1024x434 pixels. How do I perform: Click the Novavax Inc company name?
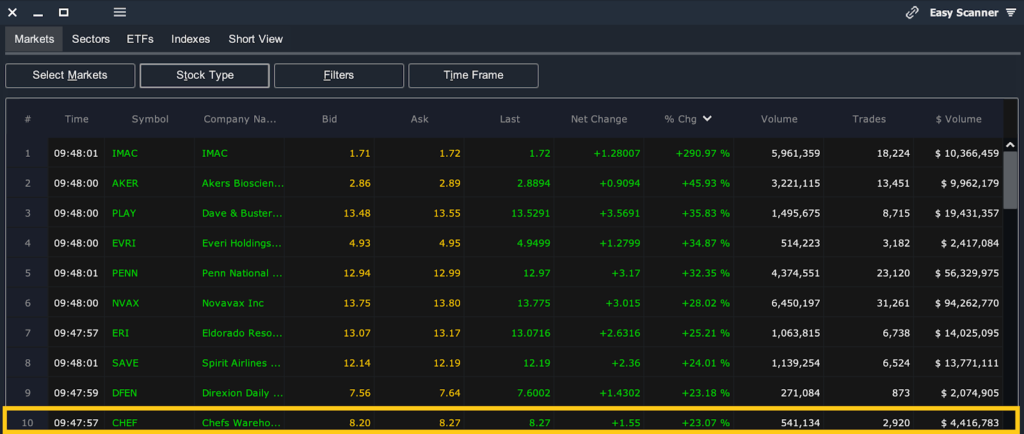coord(233,303)
